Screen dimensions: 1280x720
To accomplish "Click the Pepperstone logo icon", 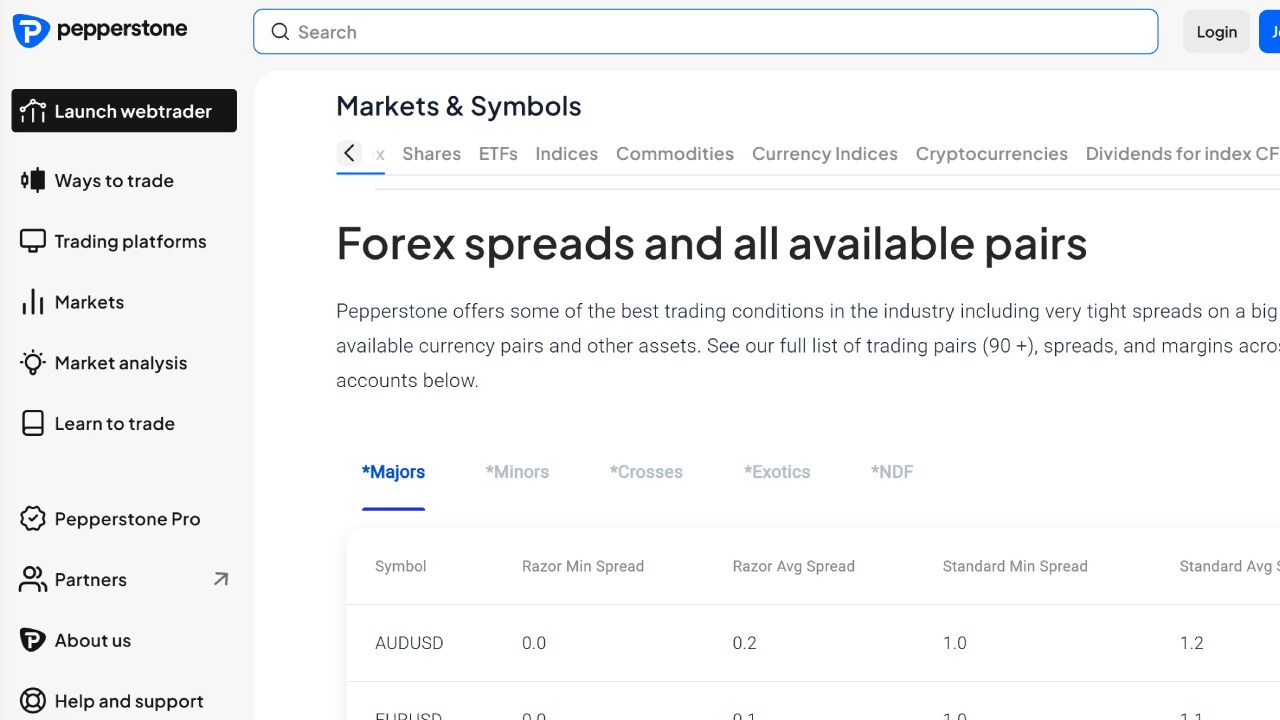I will click(x=31, y=31).
